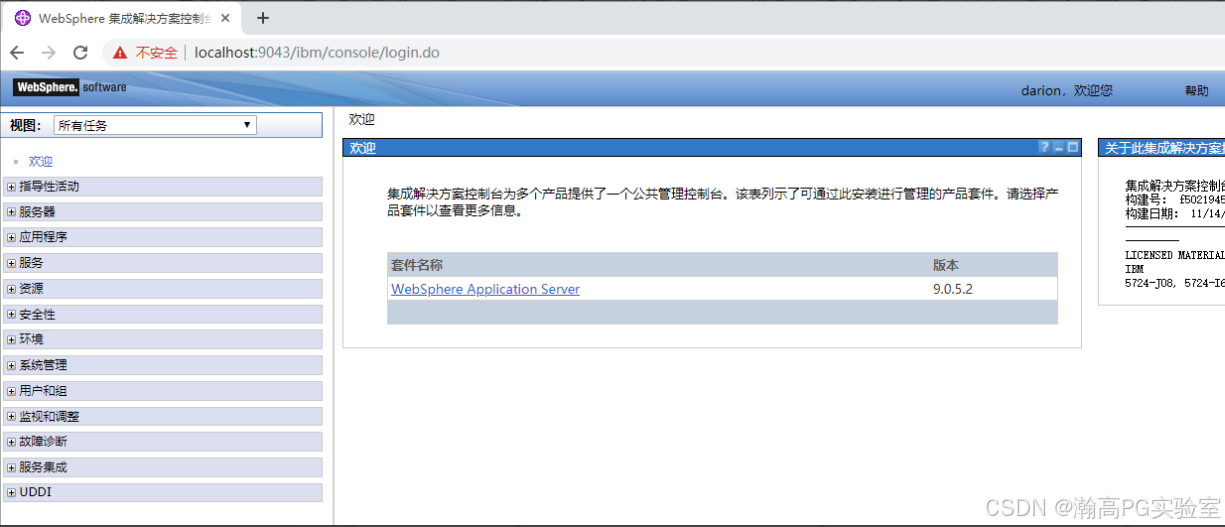This screenshot has height=527, width=1225.
Task: Expand the 环境 tree node
Action: coord(11,340)
